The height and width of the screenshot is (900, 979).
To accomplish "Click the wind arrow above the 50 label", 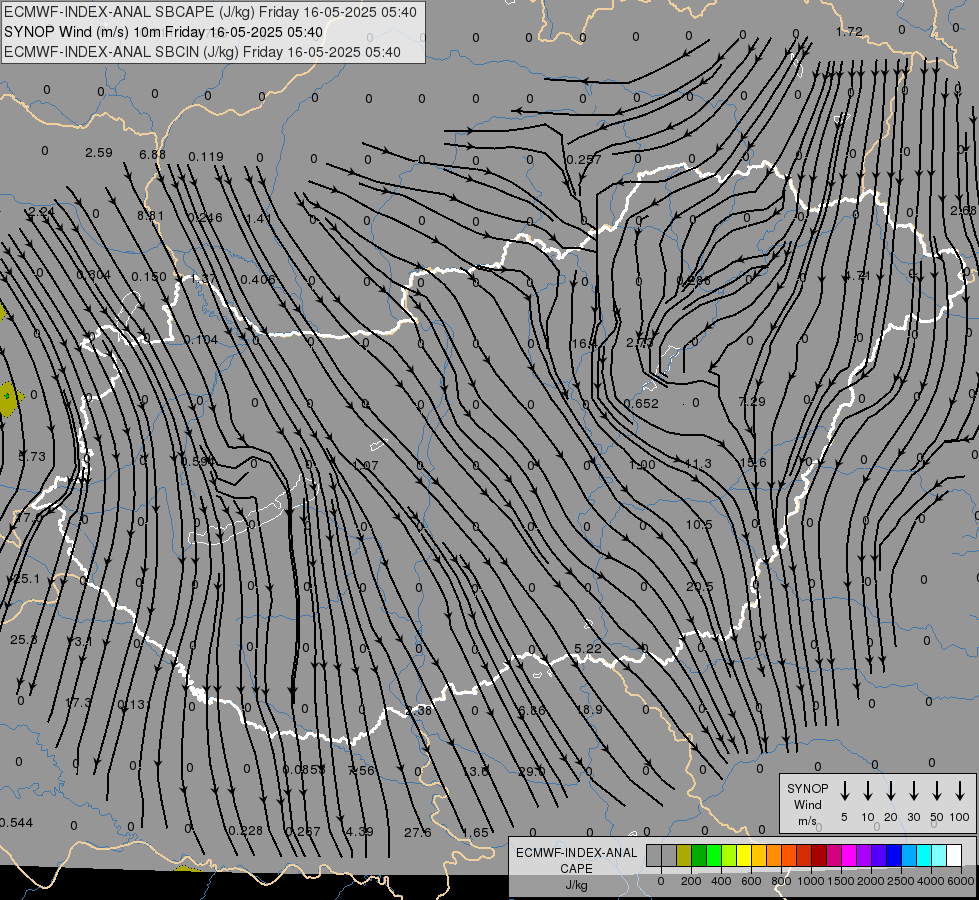I will coord(937,791).
